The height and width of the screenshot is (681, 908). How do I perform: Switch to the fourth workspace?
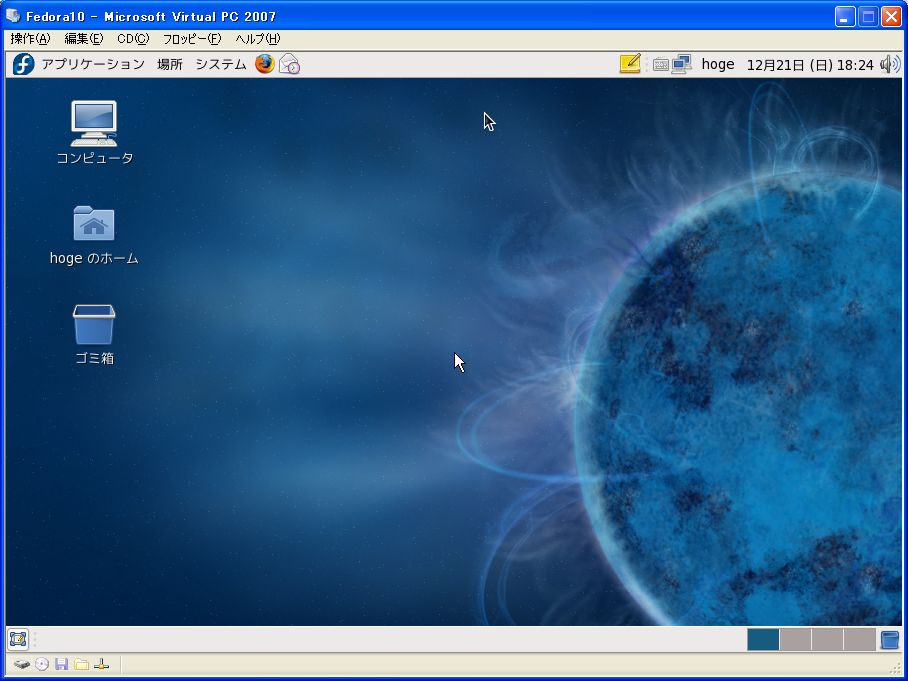[x=859, y=640]
